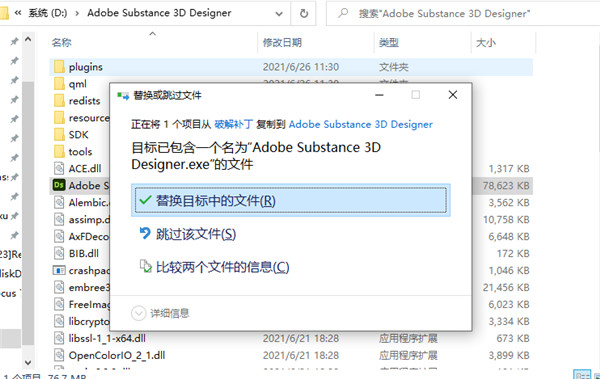
Task: Click the 应用程序扩展 type of libssl-1_1-x64.dll
Action: (408, 338)
